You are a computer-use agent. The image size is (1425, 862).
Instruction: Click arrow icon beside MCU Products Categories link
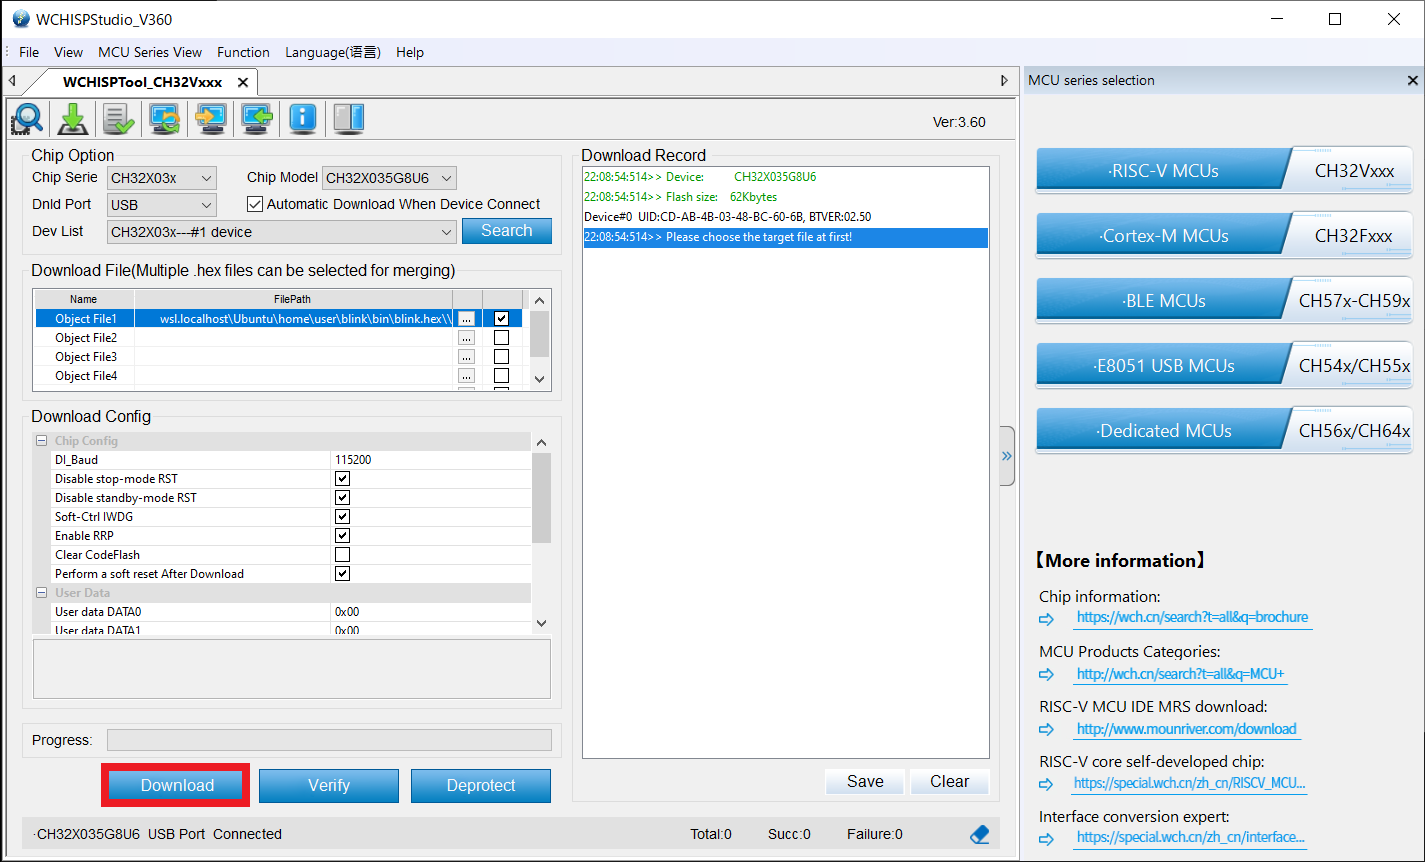(x=1047, y=675)
